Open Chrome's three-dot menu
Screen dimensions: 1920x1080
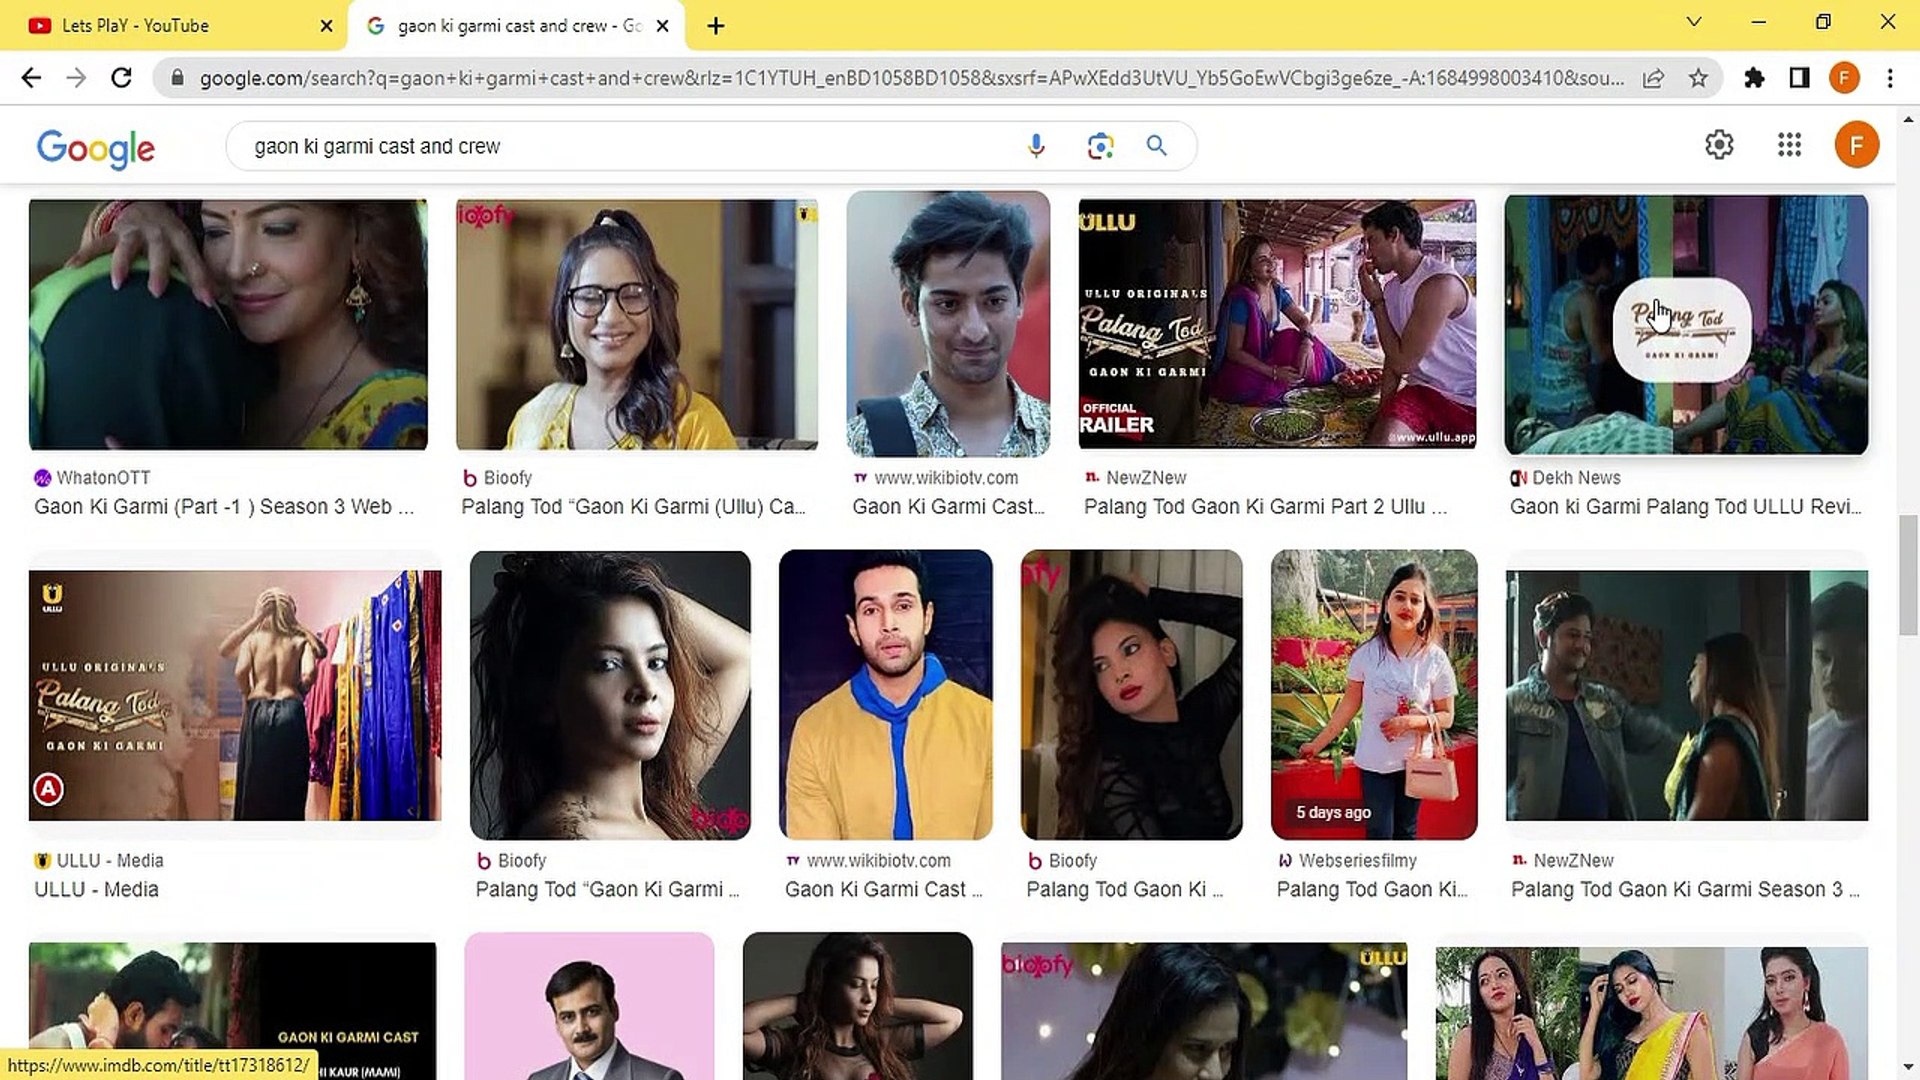pyautogui.click(x=1890, y=78)
